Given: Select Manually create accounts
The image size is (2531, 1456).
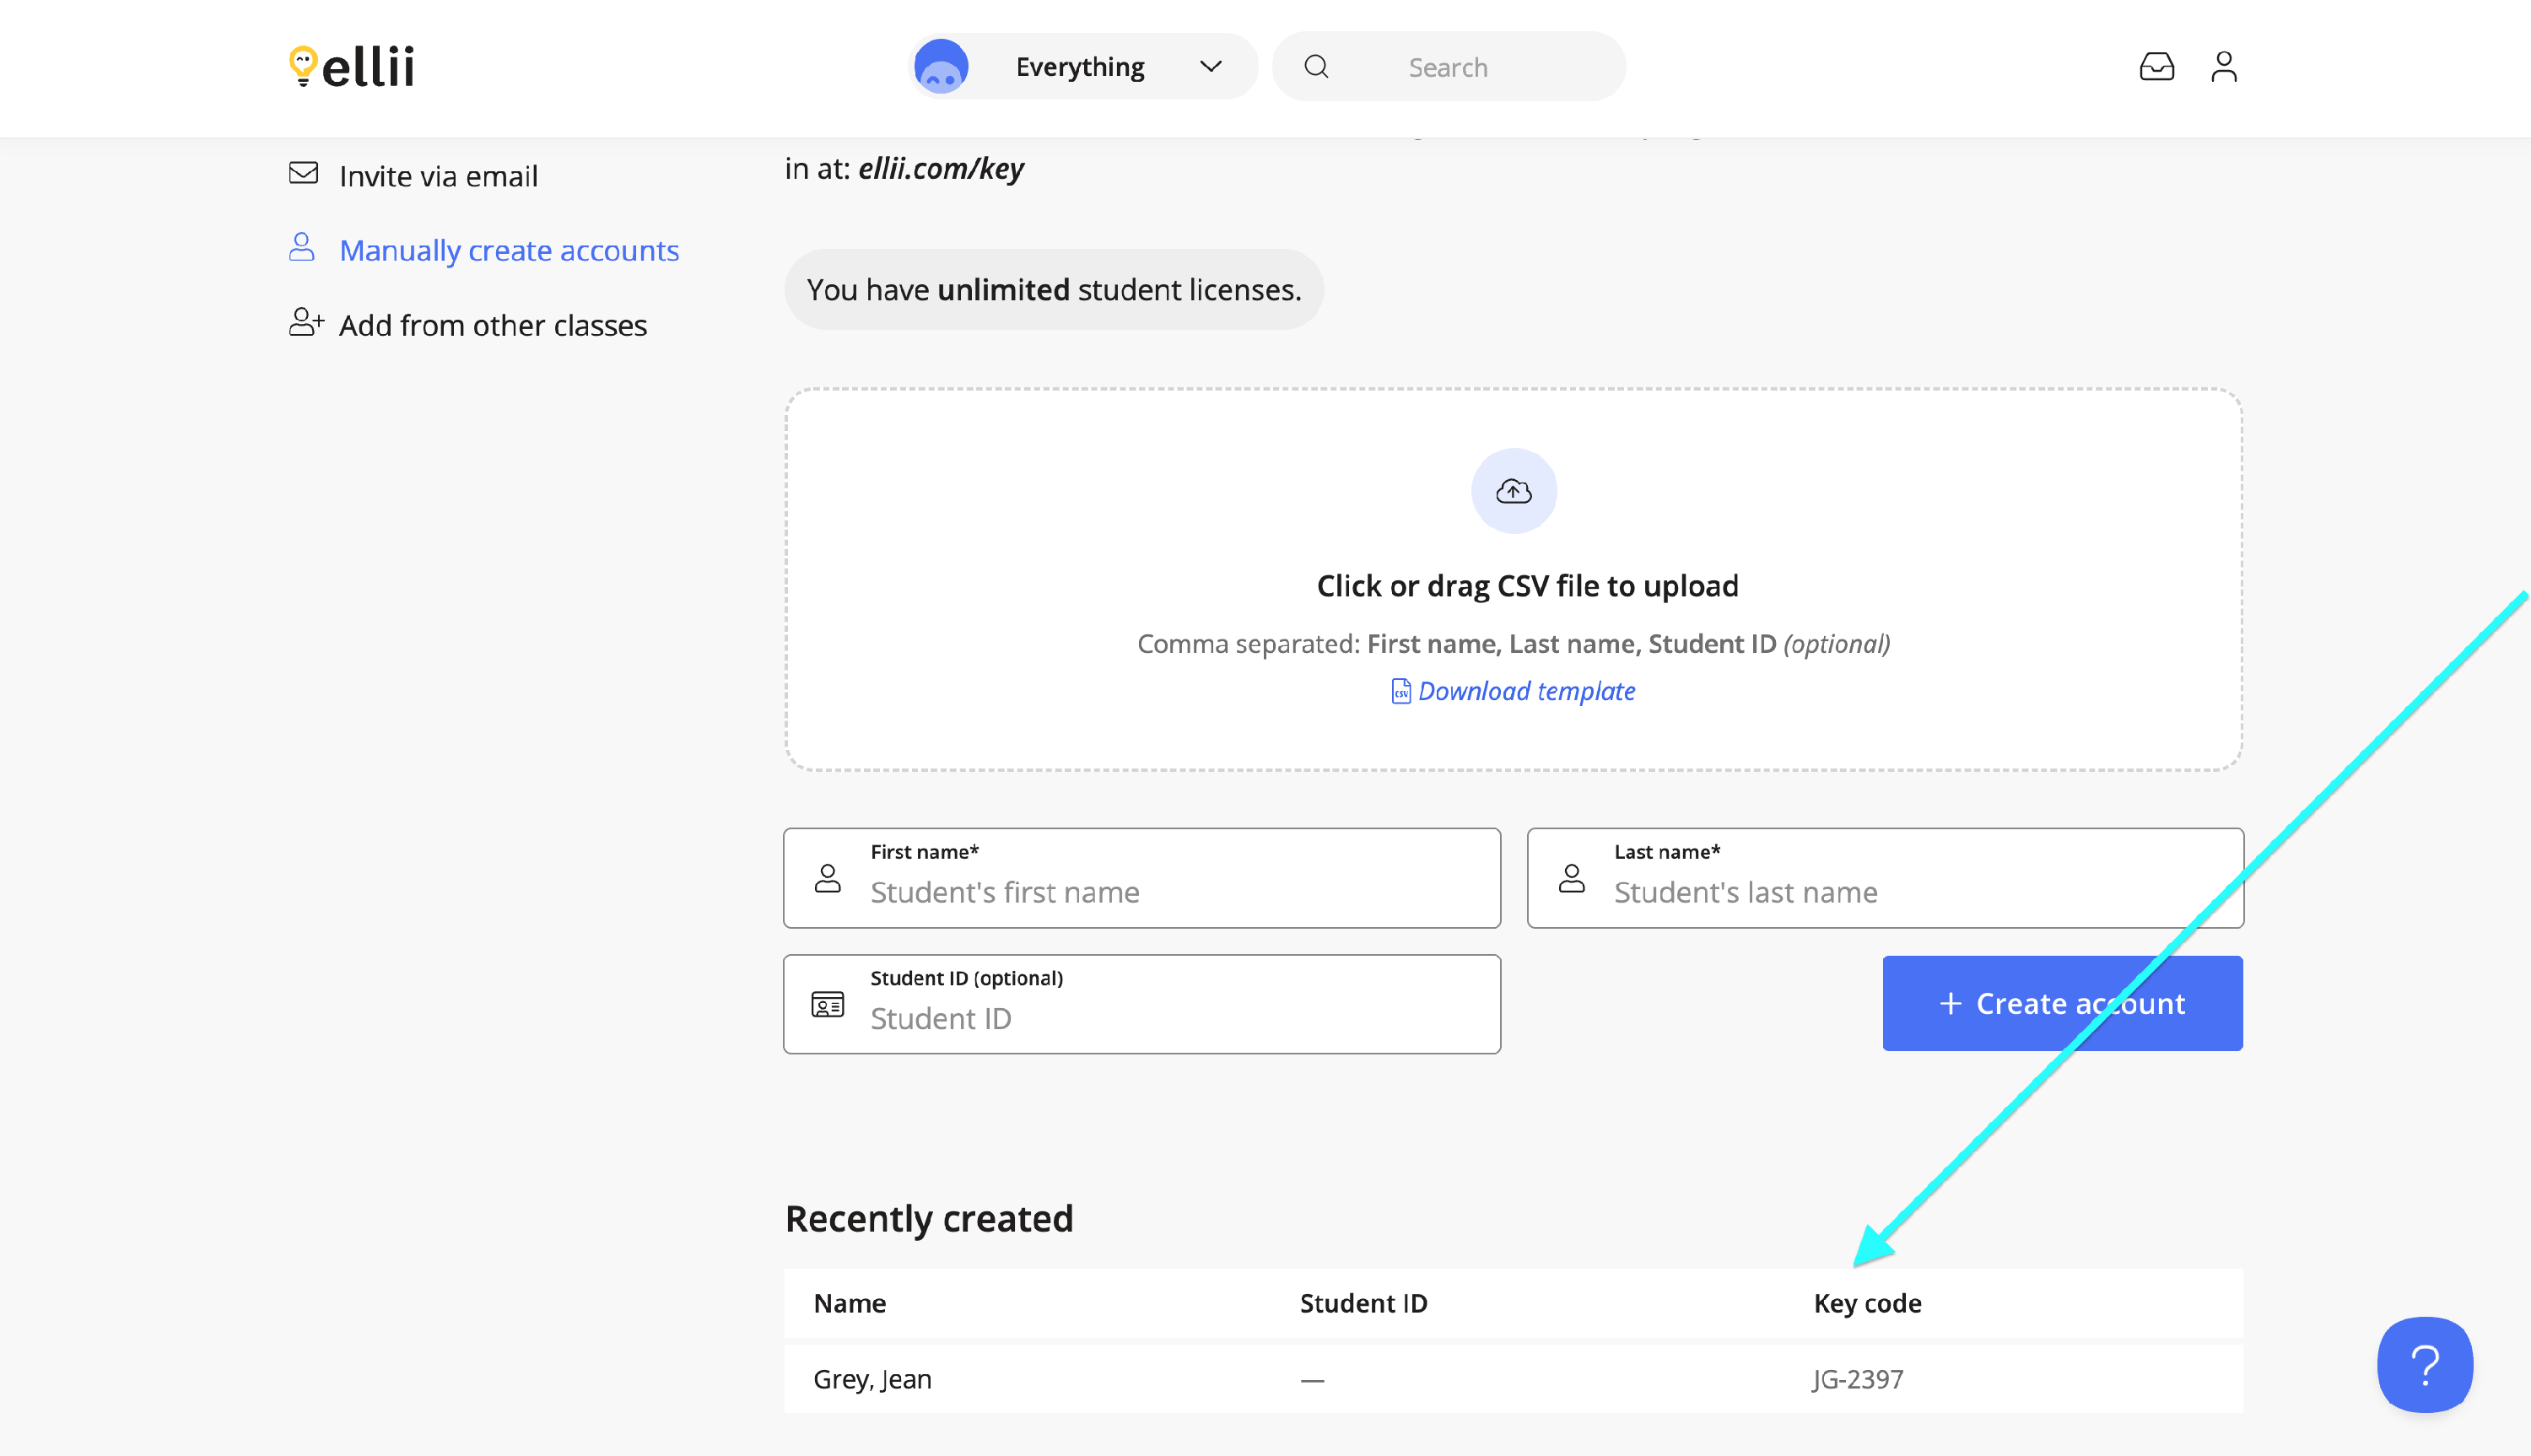Looking at the screenshot, I should pyautogui.click(x=508, y=250).
